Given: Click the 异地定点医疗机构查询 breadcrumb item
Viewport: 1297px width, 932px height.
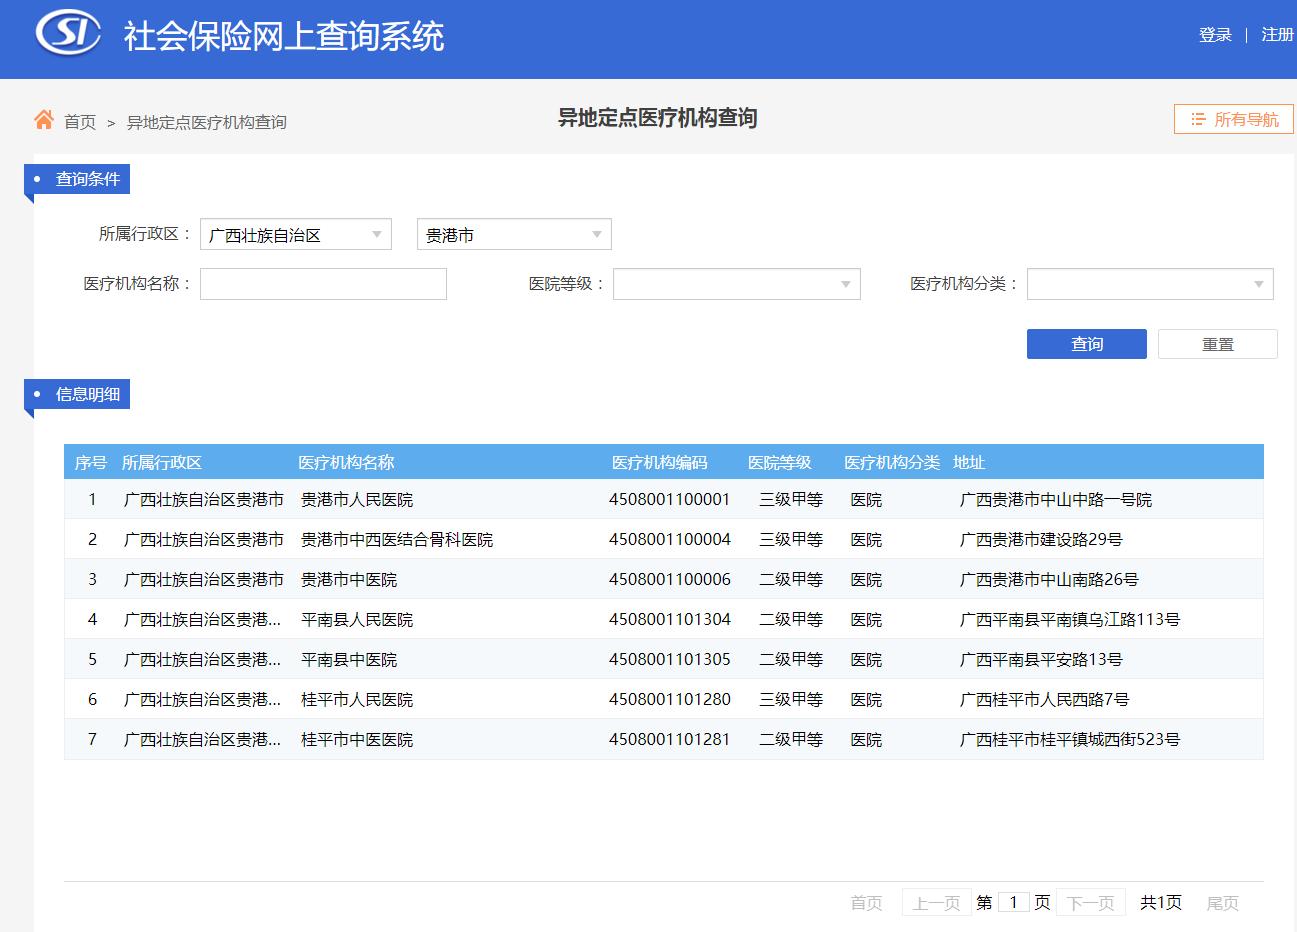Looking at the screenshot, I should (207, 122).
